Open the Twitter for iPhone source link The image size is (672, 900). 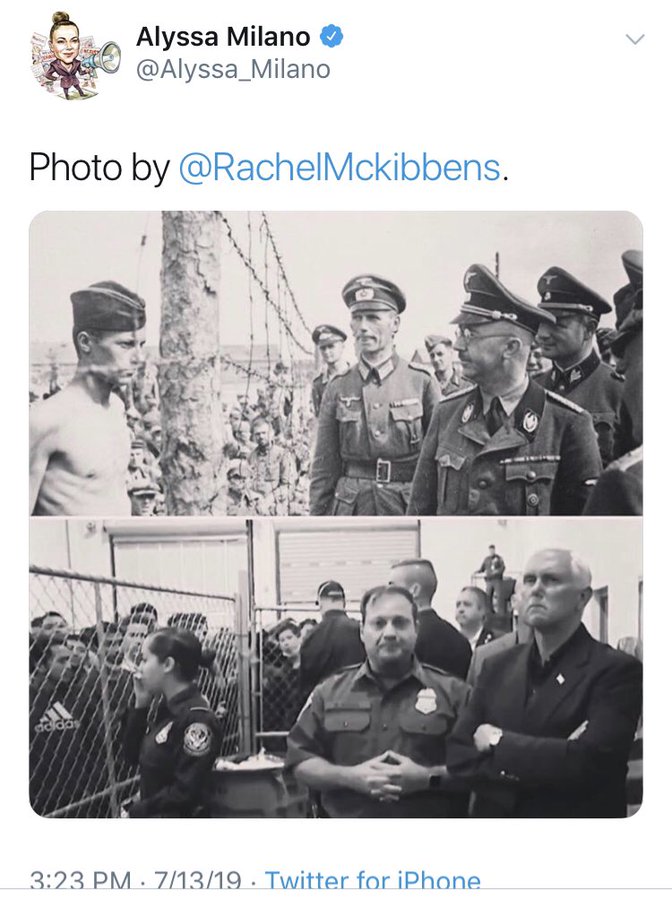coord(372,882)
